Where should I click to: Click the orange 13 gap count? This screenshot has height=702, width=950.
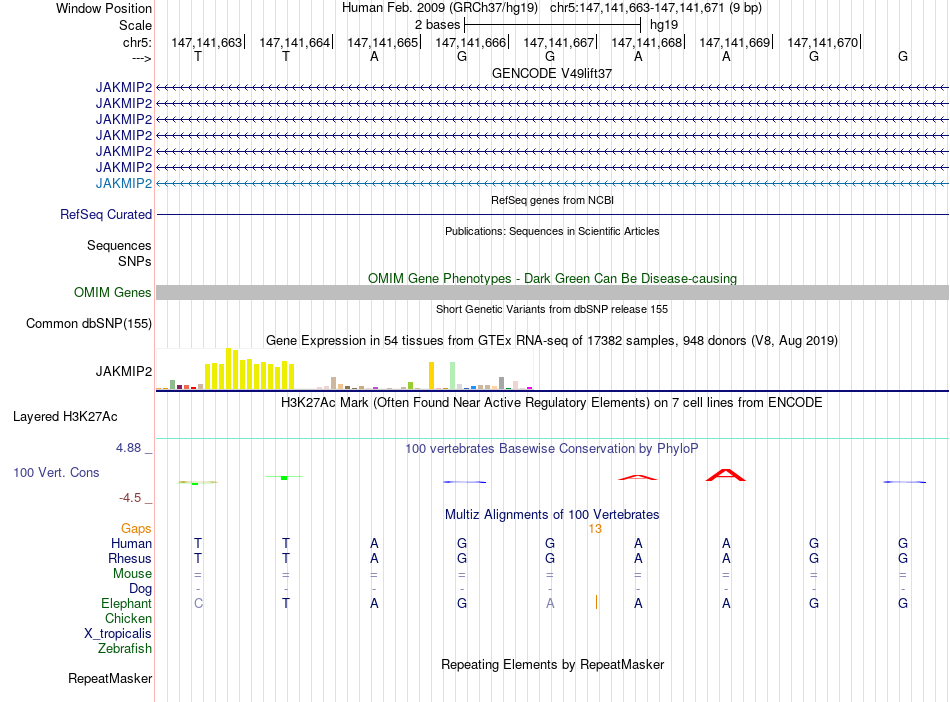(x=595, y=529)
